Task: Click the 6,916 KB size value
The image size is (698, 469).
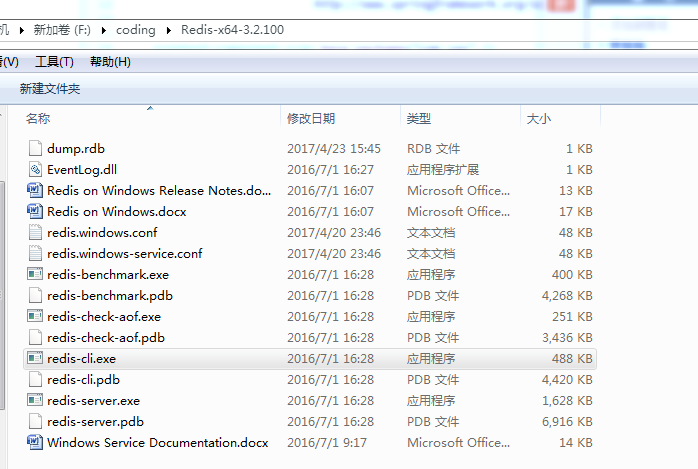Action: [x=567, y=421]
